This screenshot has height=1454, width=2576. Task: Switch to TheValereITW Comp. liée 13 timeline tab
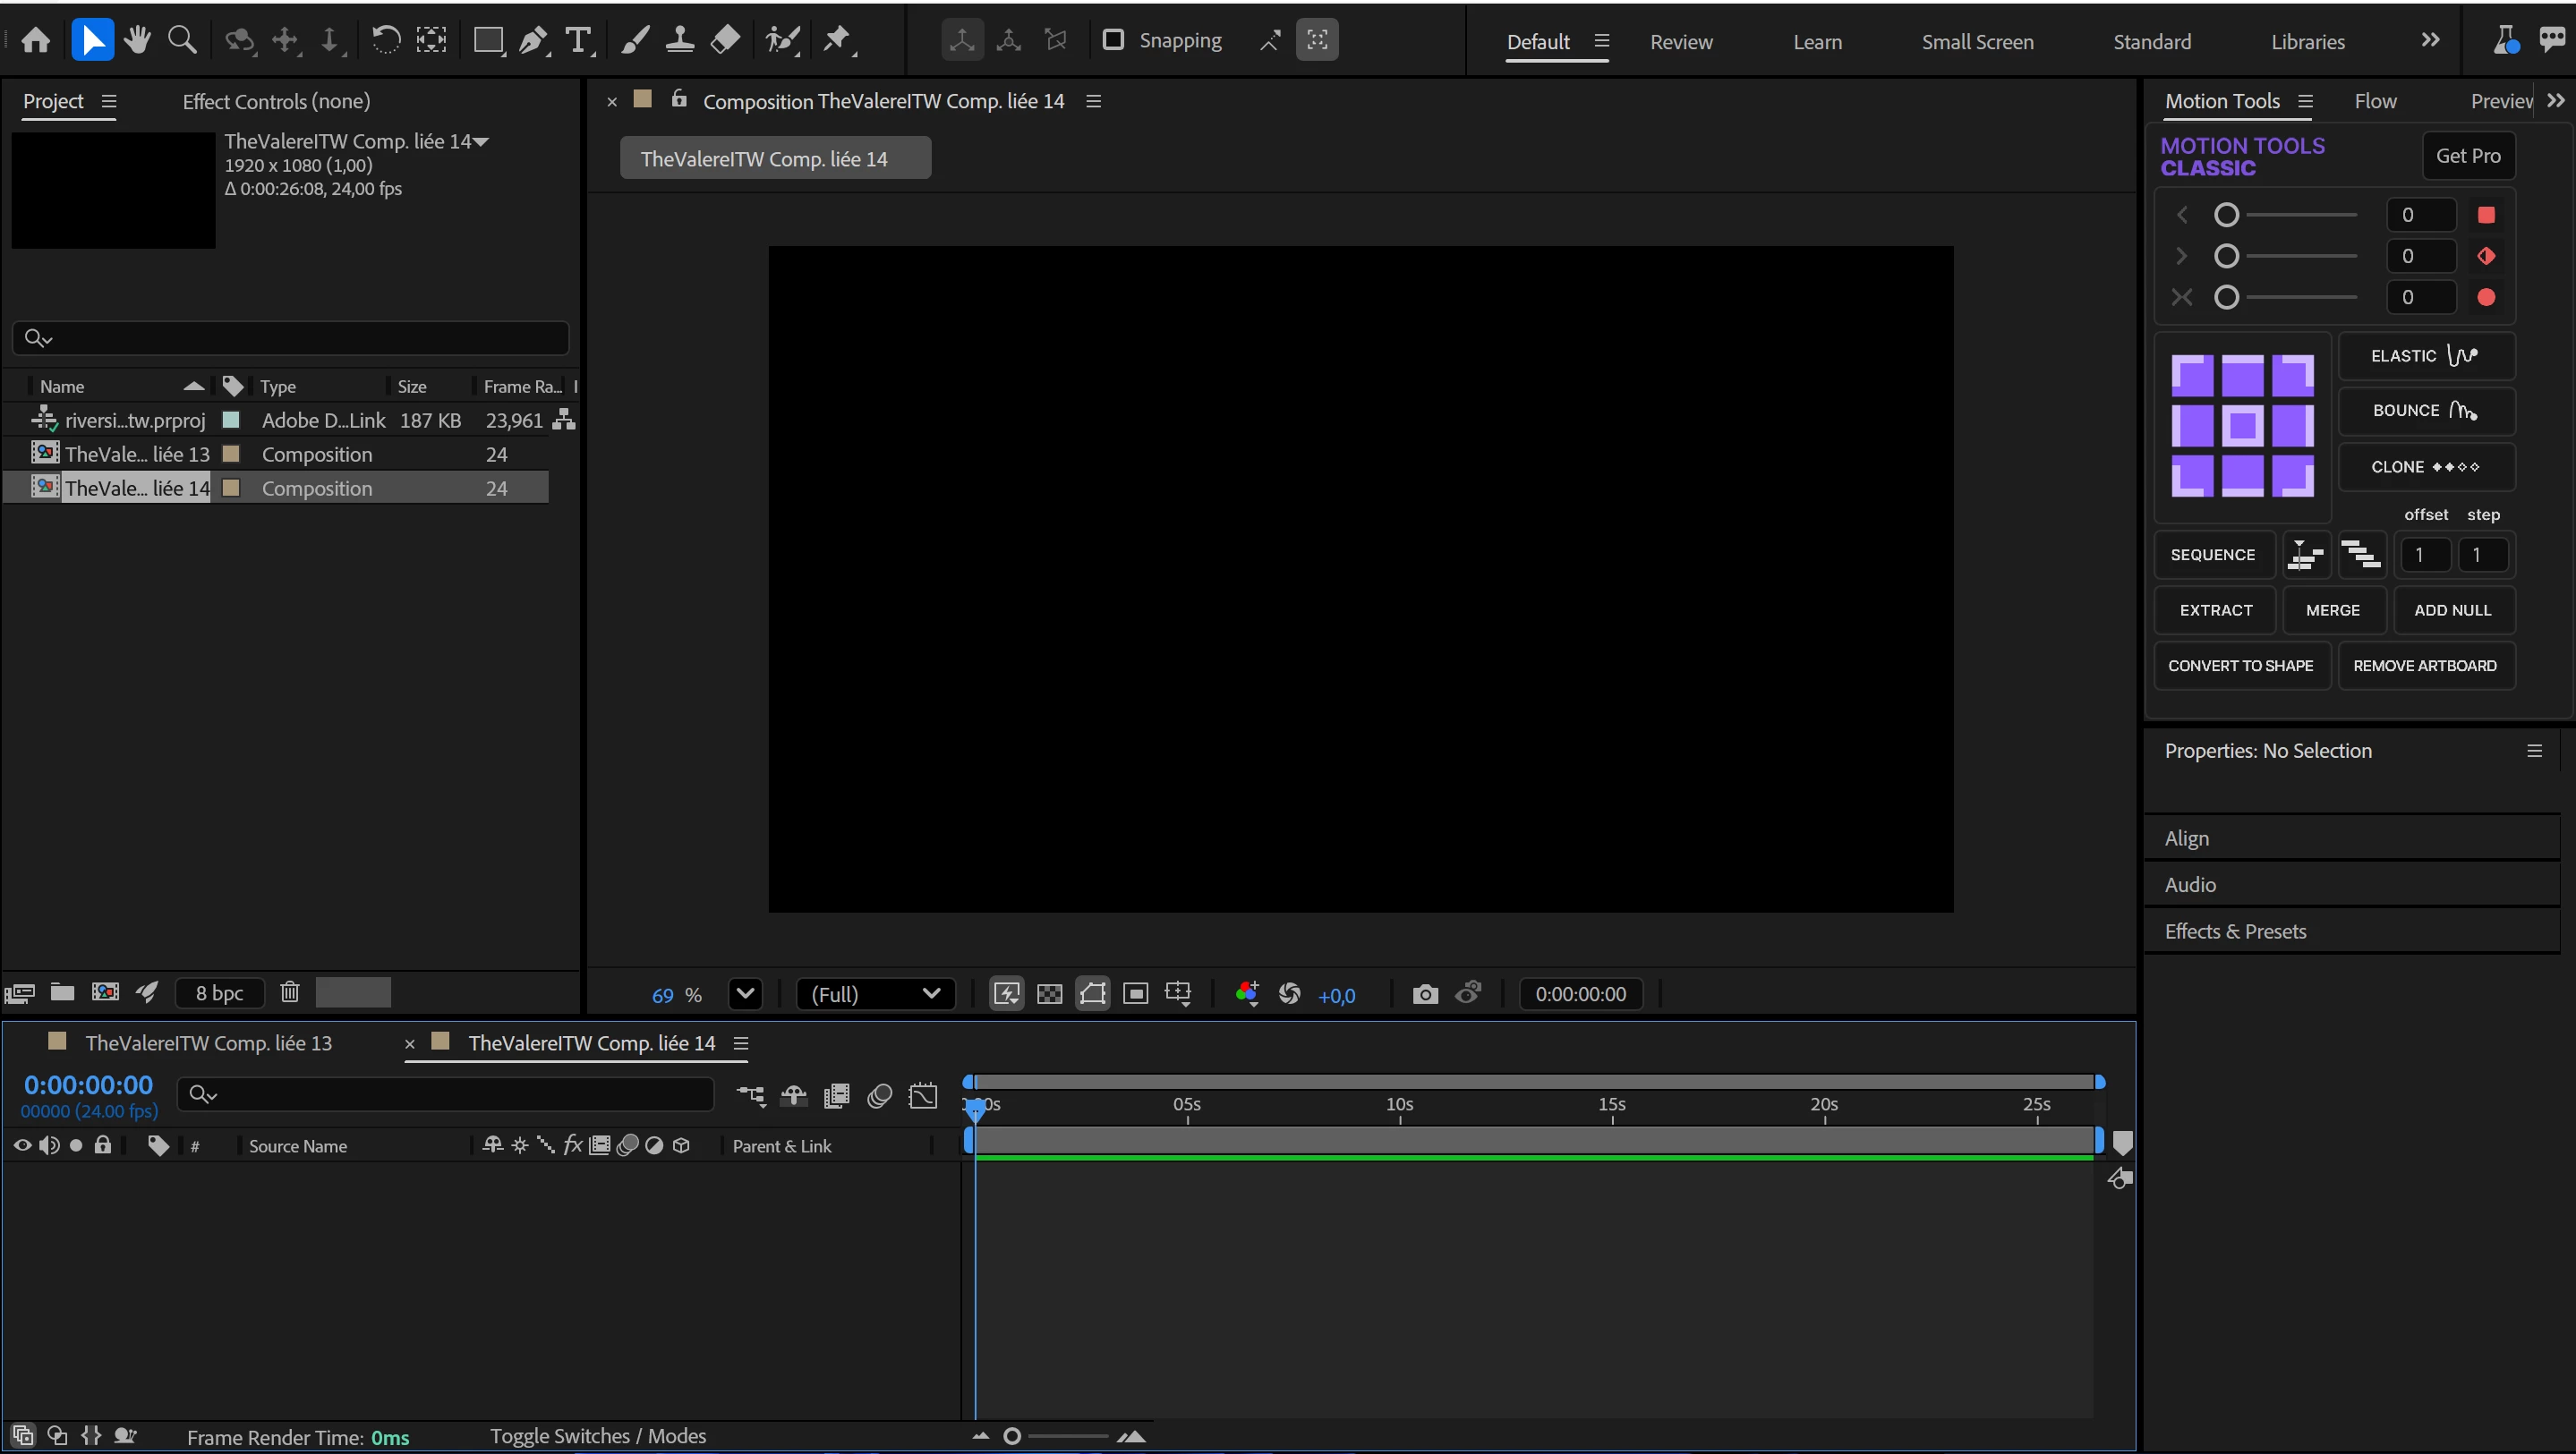[x=208, y=1043]
